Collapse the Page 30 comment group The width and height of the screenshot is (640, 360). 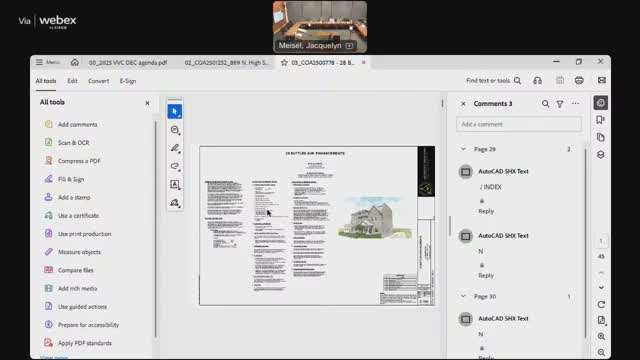463,296
